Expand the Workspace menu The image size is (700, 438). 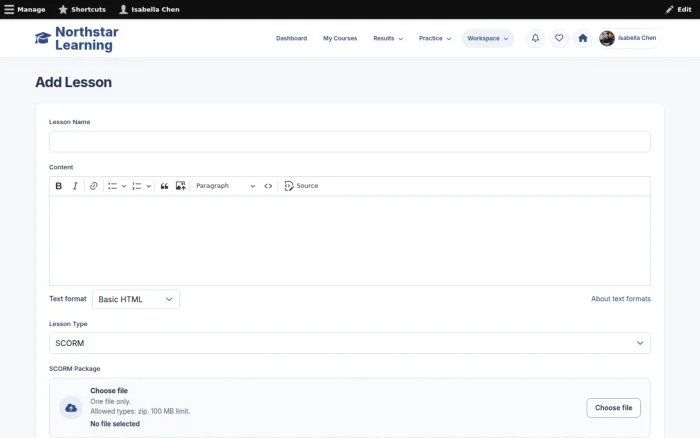[x=488, y=38]
